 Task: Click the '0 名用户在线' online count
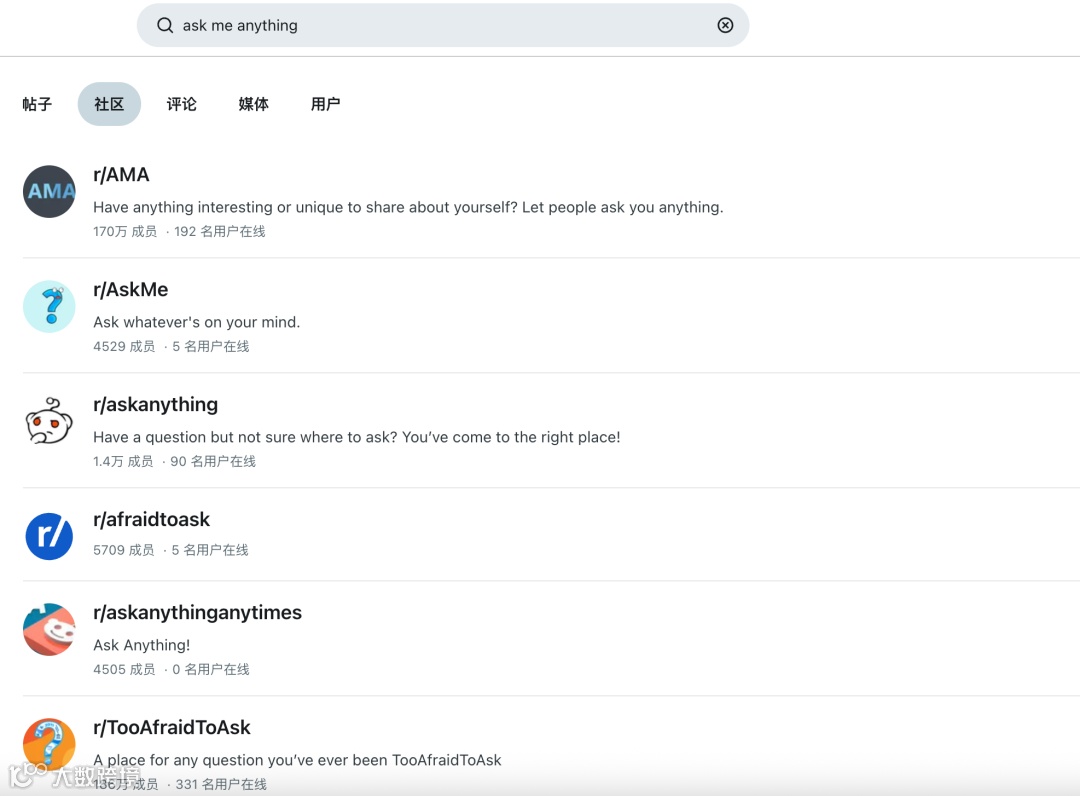[211, 669]
